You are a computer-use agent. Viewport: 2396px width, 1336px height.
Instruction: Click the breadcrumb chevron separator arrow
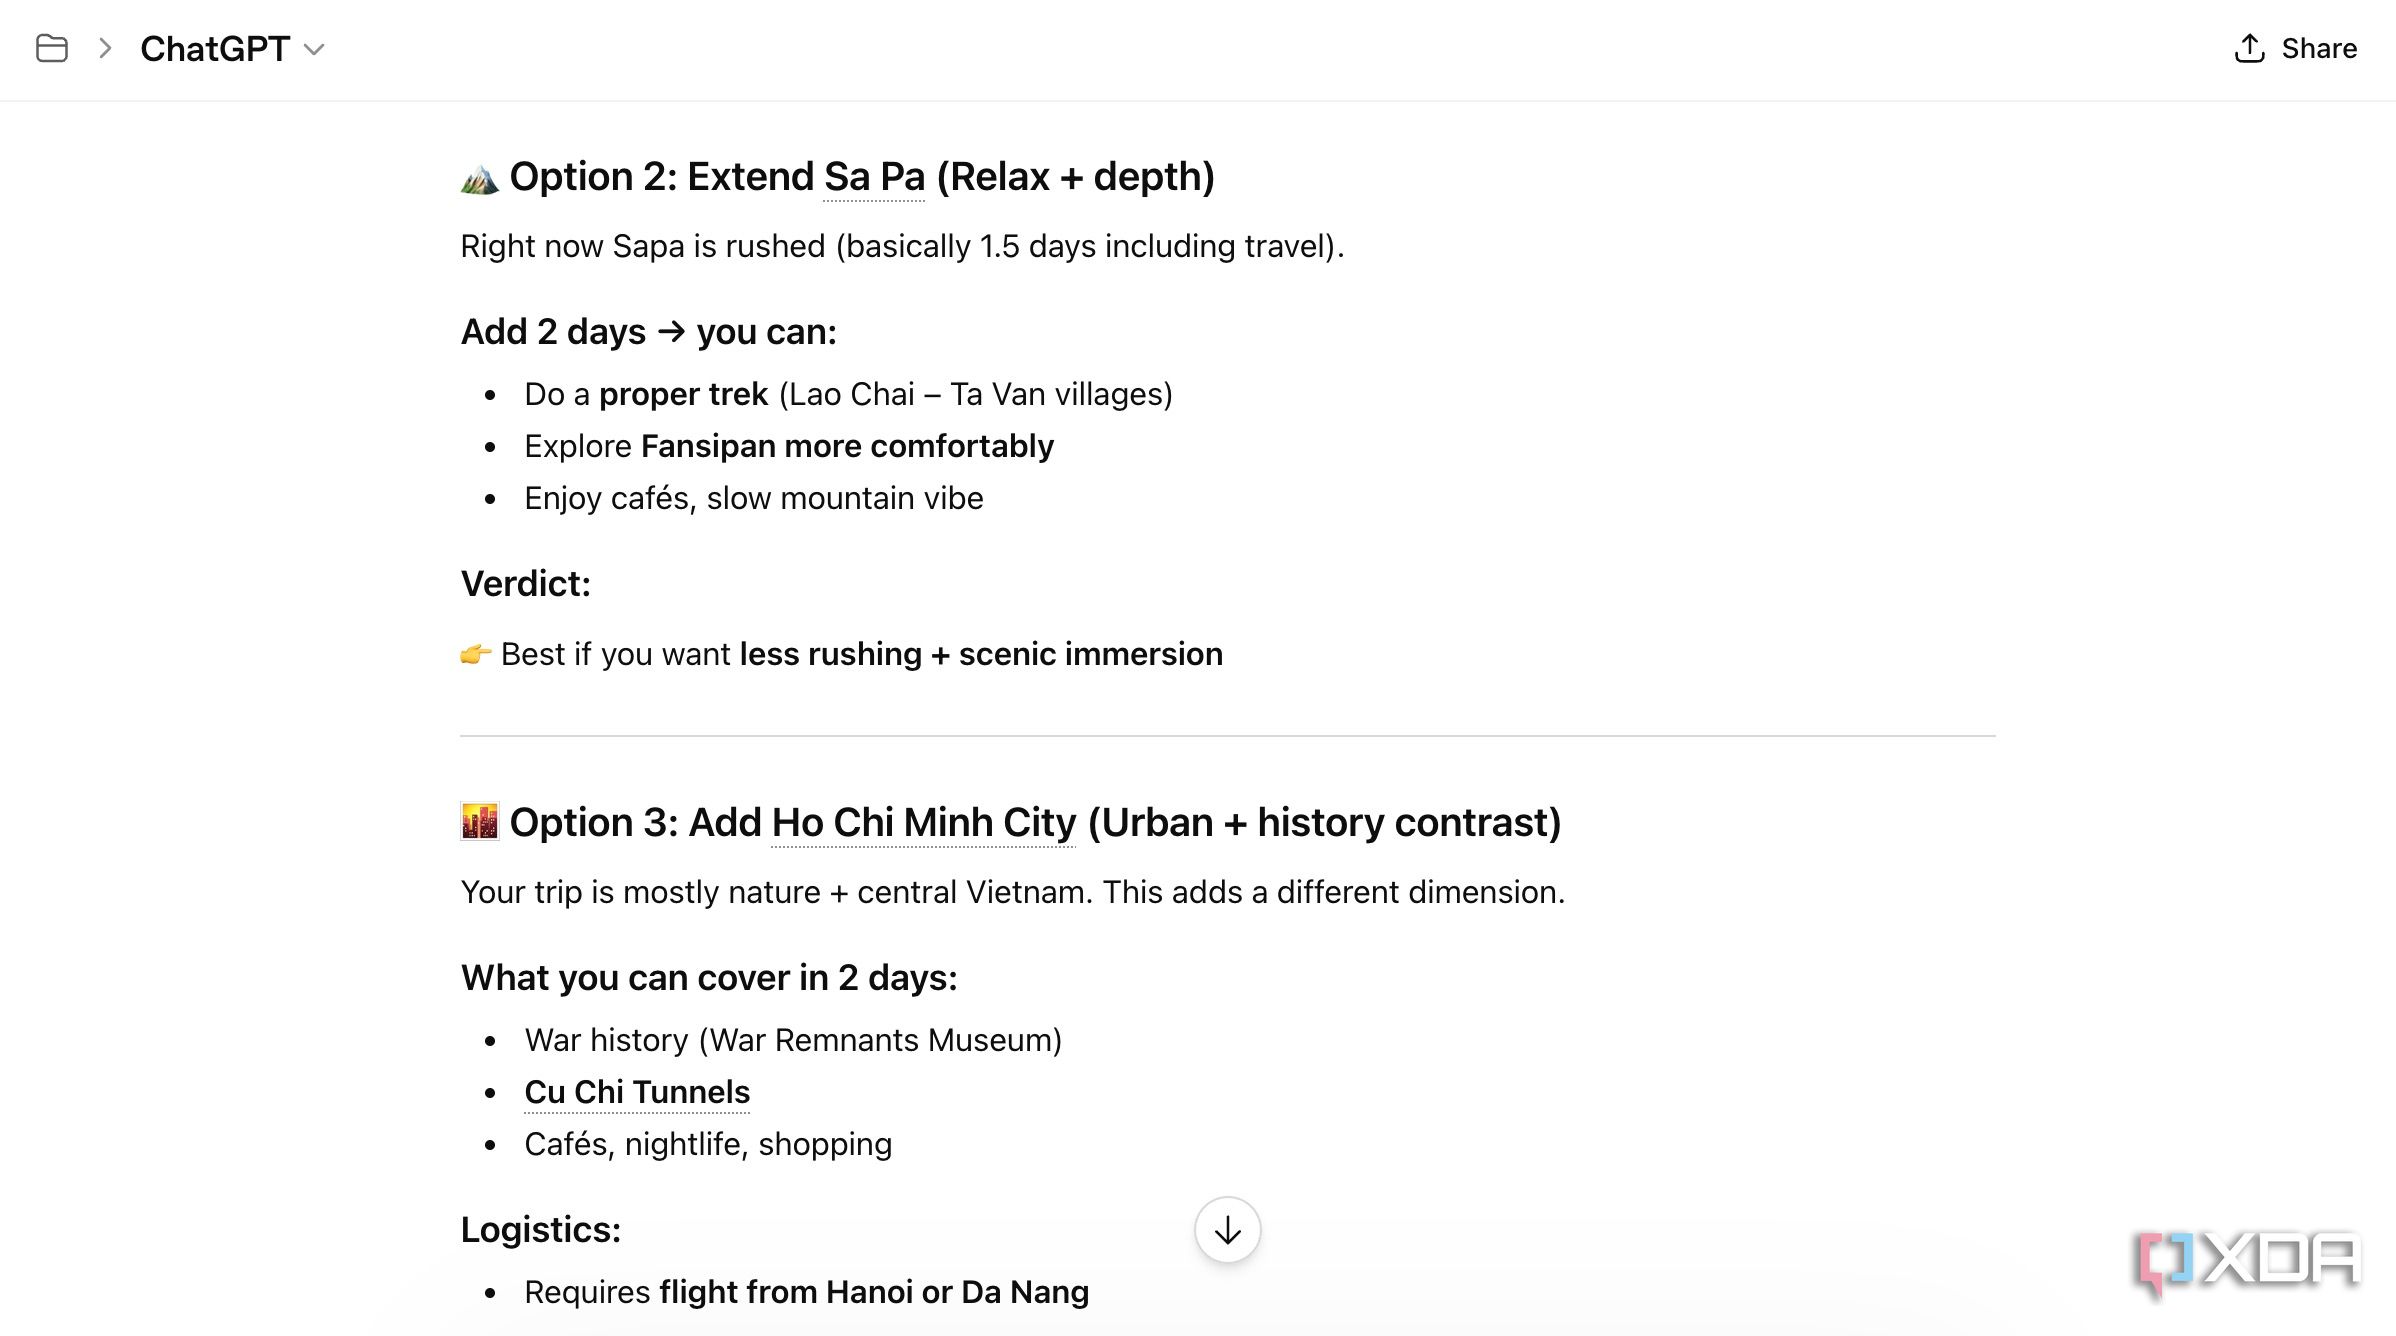[x=105, y=48]
